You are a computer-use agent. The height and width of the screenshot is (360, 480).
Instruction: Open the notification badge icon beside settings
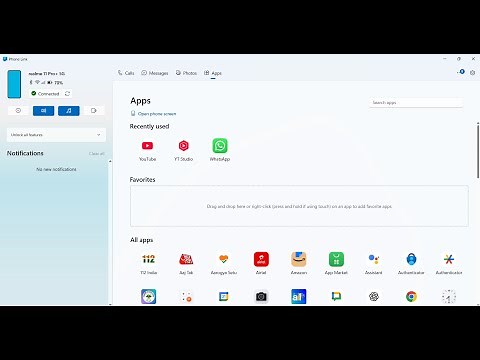[x=461, y=72]
